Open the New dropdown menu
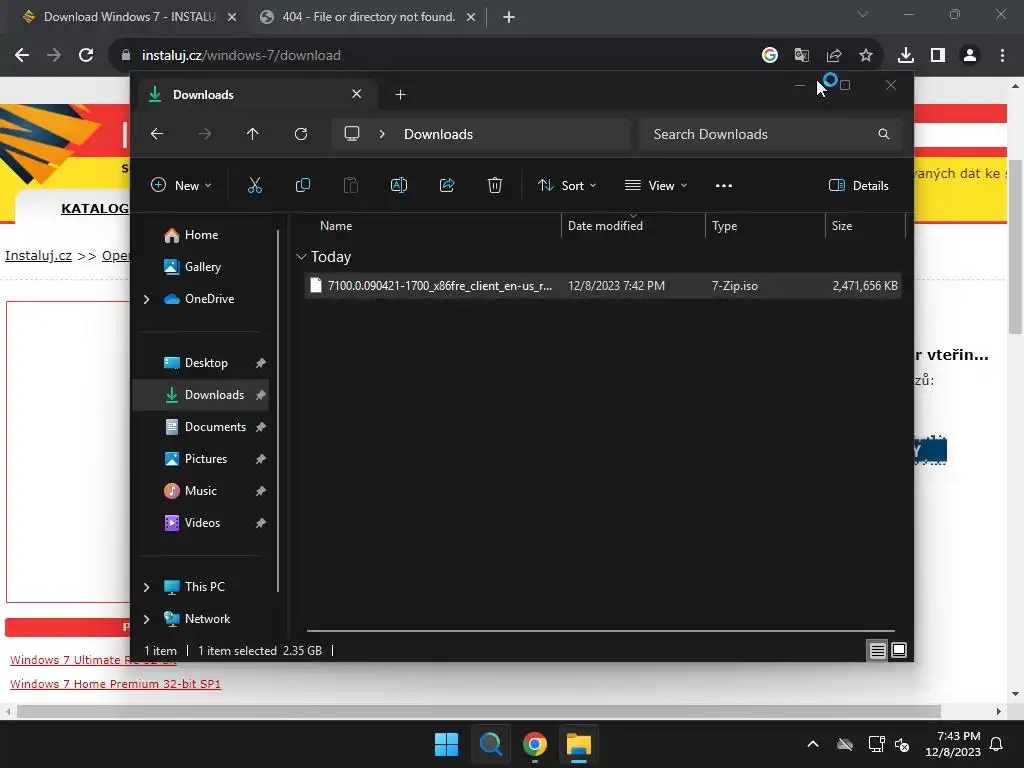This screenshot has height=768, width=1024. click(x=181, y=185)
